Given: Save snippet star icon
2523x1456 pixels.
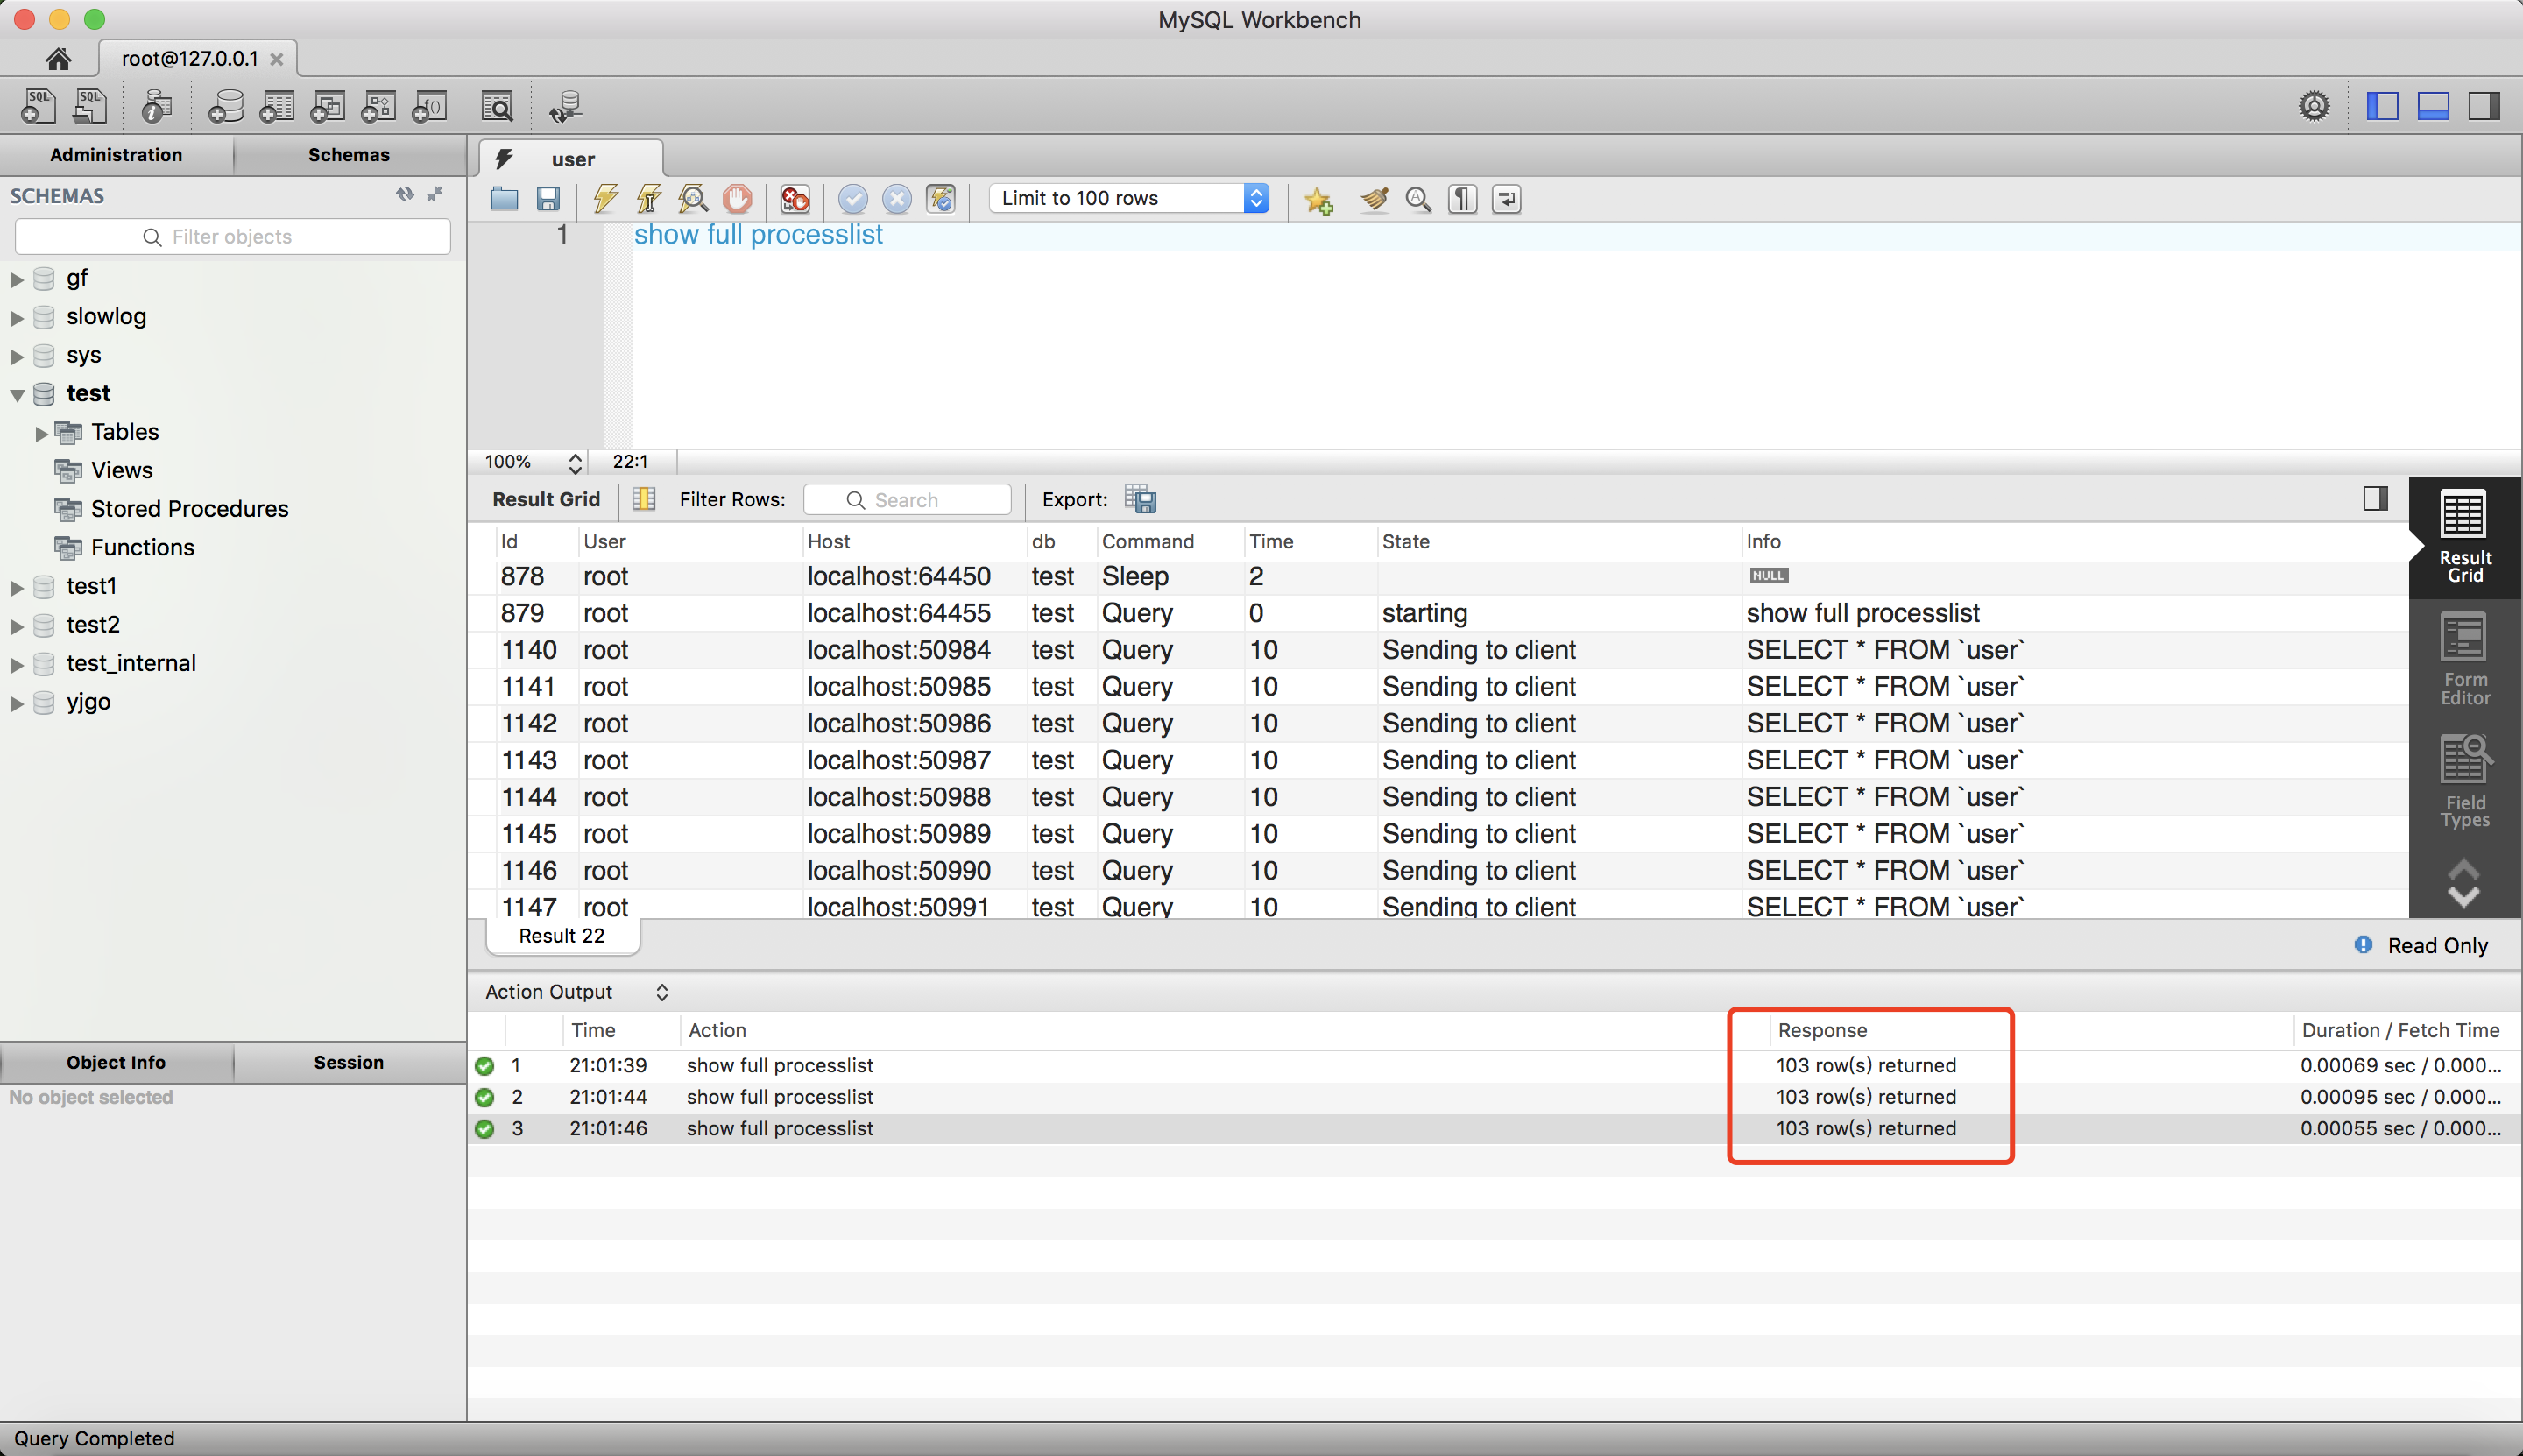Looking at the screenshot, I should [x=1318, y=199].
